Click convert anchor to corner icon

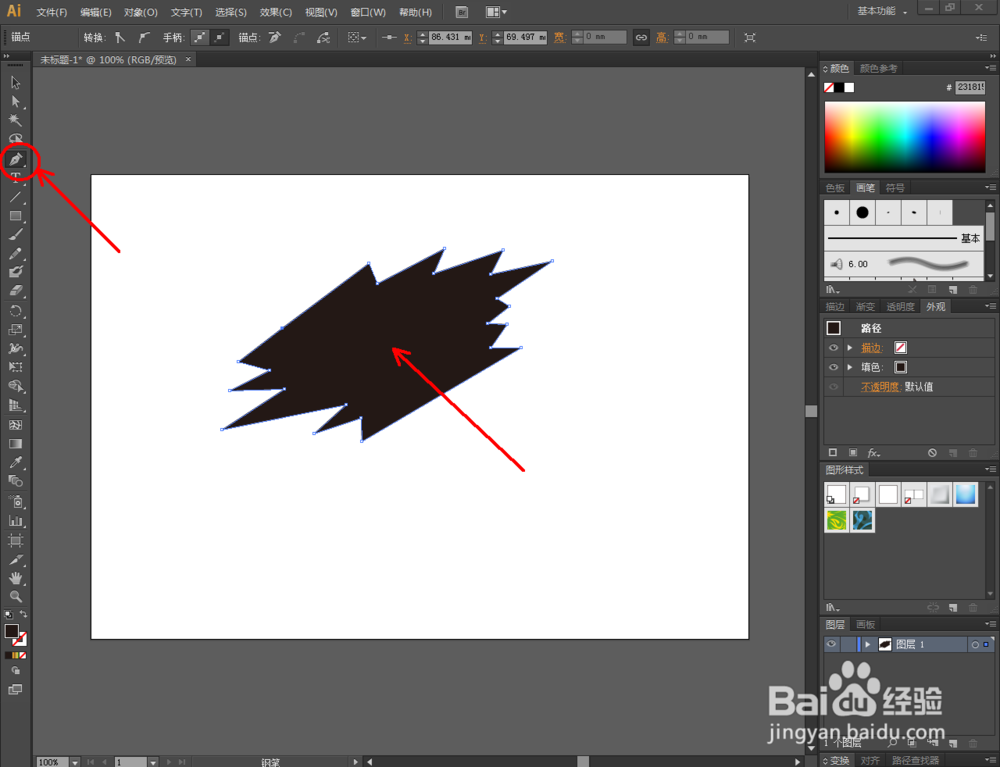tap(120, 38)
